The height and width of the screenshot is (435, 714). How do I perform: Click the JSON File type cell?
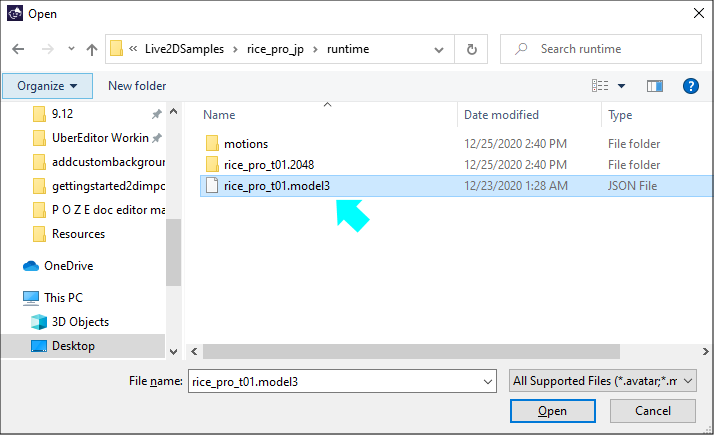[632, 186]
